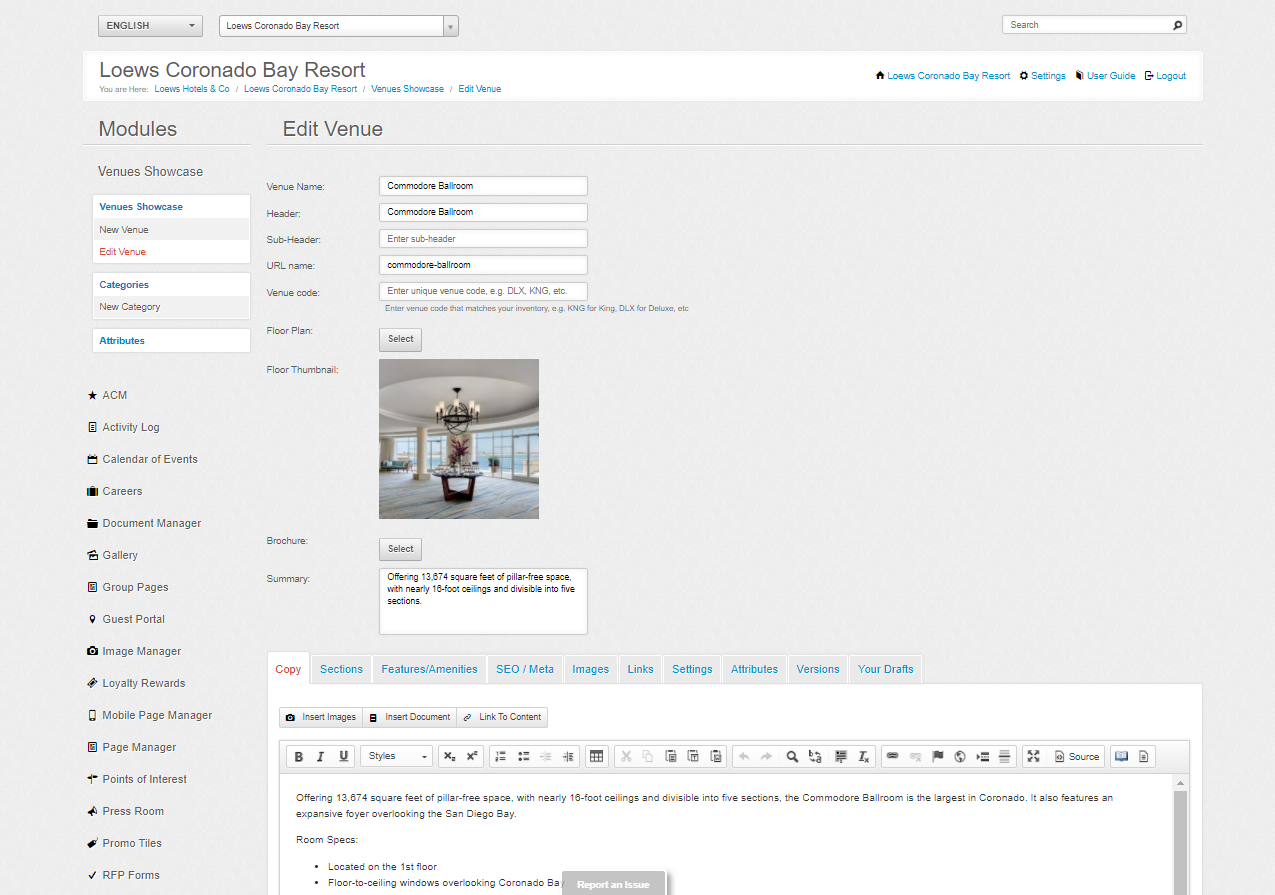Open the Links tab
1275x895 pixels.
click(x=641, y=669)
